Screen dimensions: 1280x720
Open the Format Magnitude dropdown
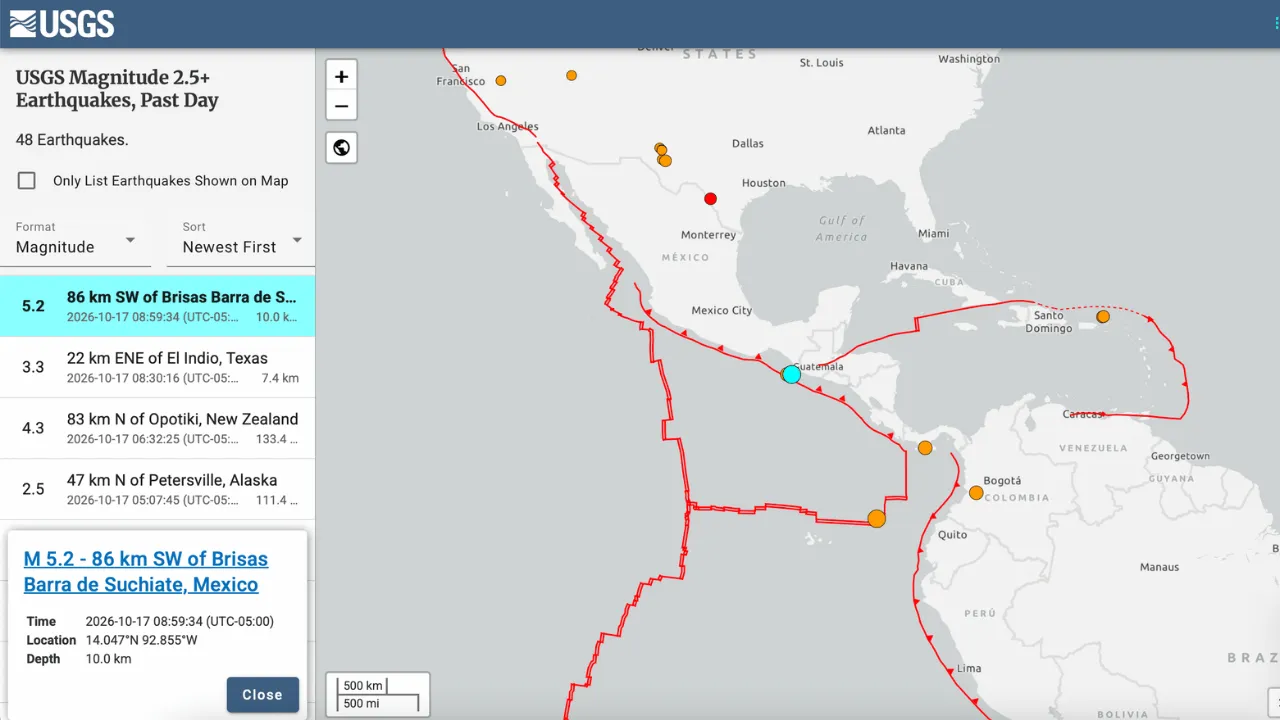pos(76,240)
